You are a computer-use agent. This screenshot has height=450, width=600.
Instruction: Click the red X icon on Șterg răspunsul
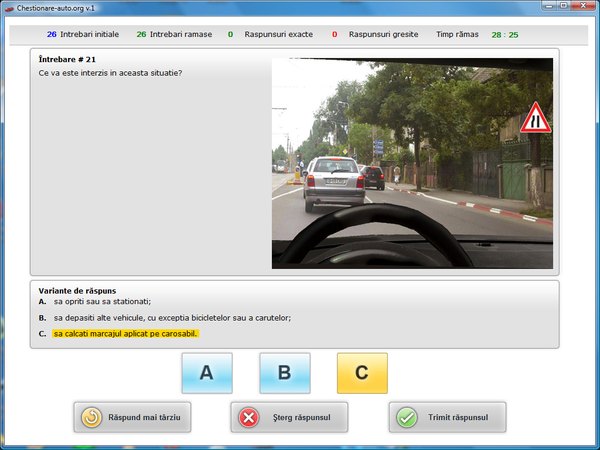[248, 417]
